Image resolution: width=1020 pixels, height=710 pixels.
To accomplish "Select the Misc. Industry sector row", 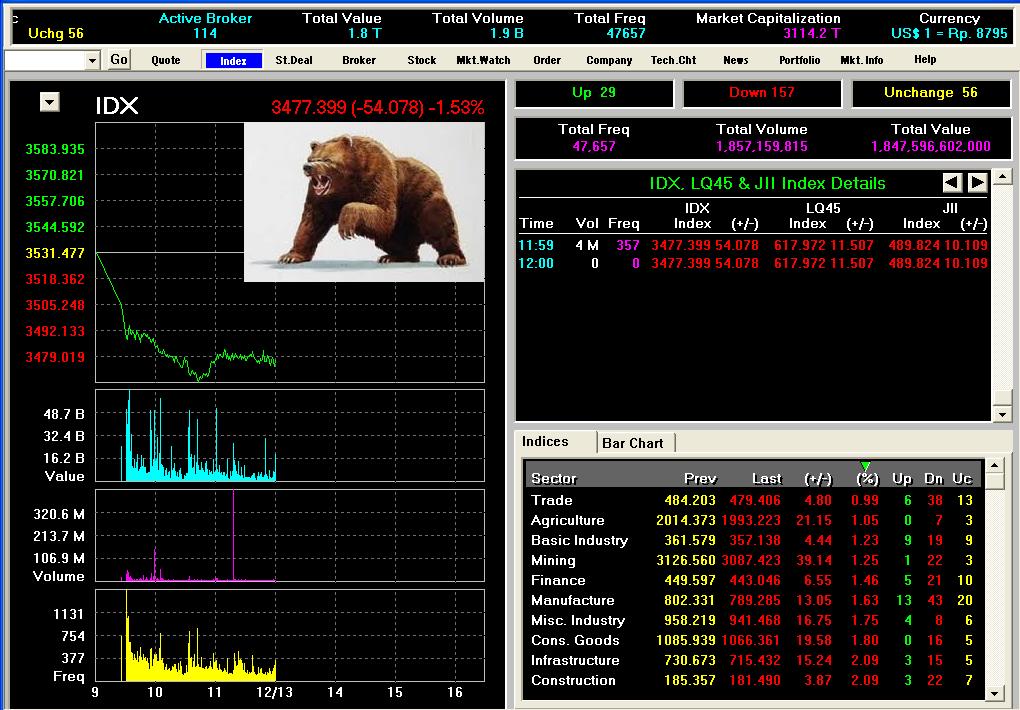I will pyautogui.click(x=751, y=620).
